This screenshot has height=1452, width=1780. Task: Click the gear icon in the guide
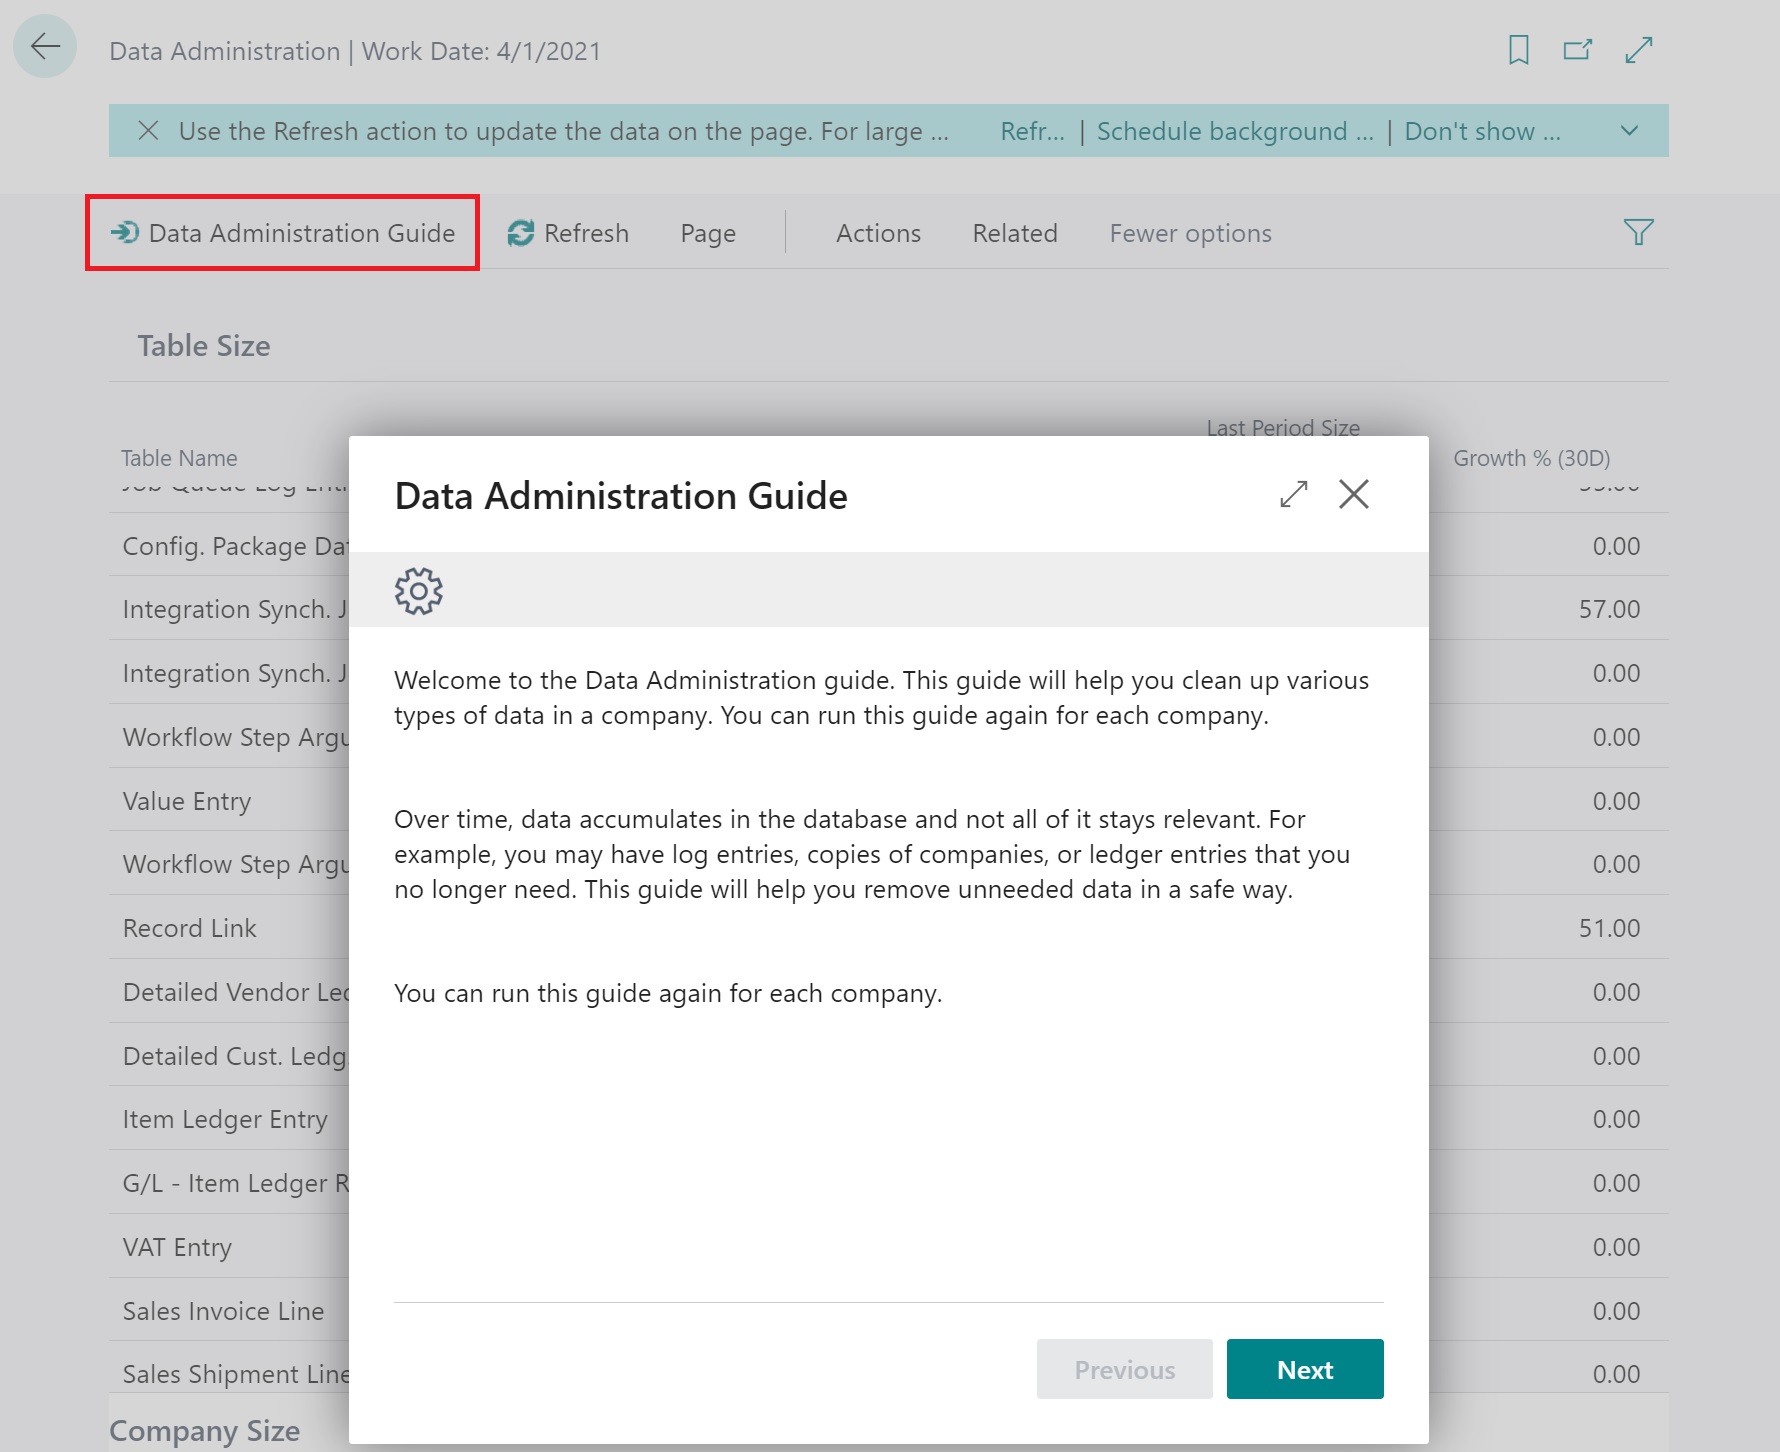point(418,591)
